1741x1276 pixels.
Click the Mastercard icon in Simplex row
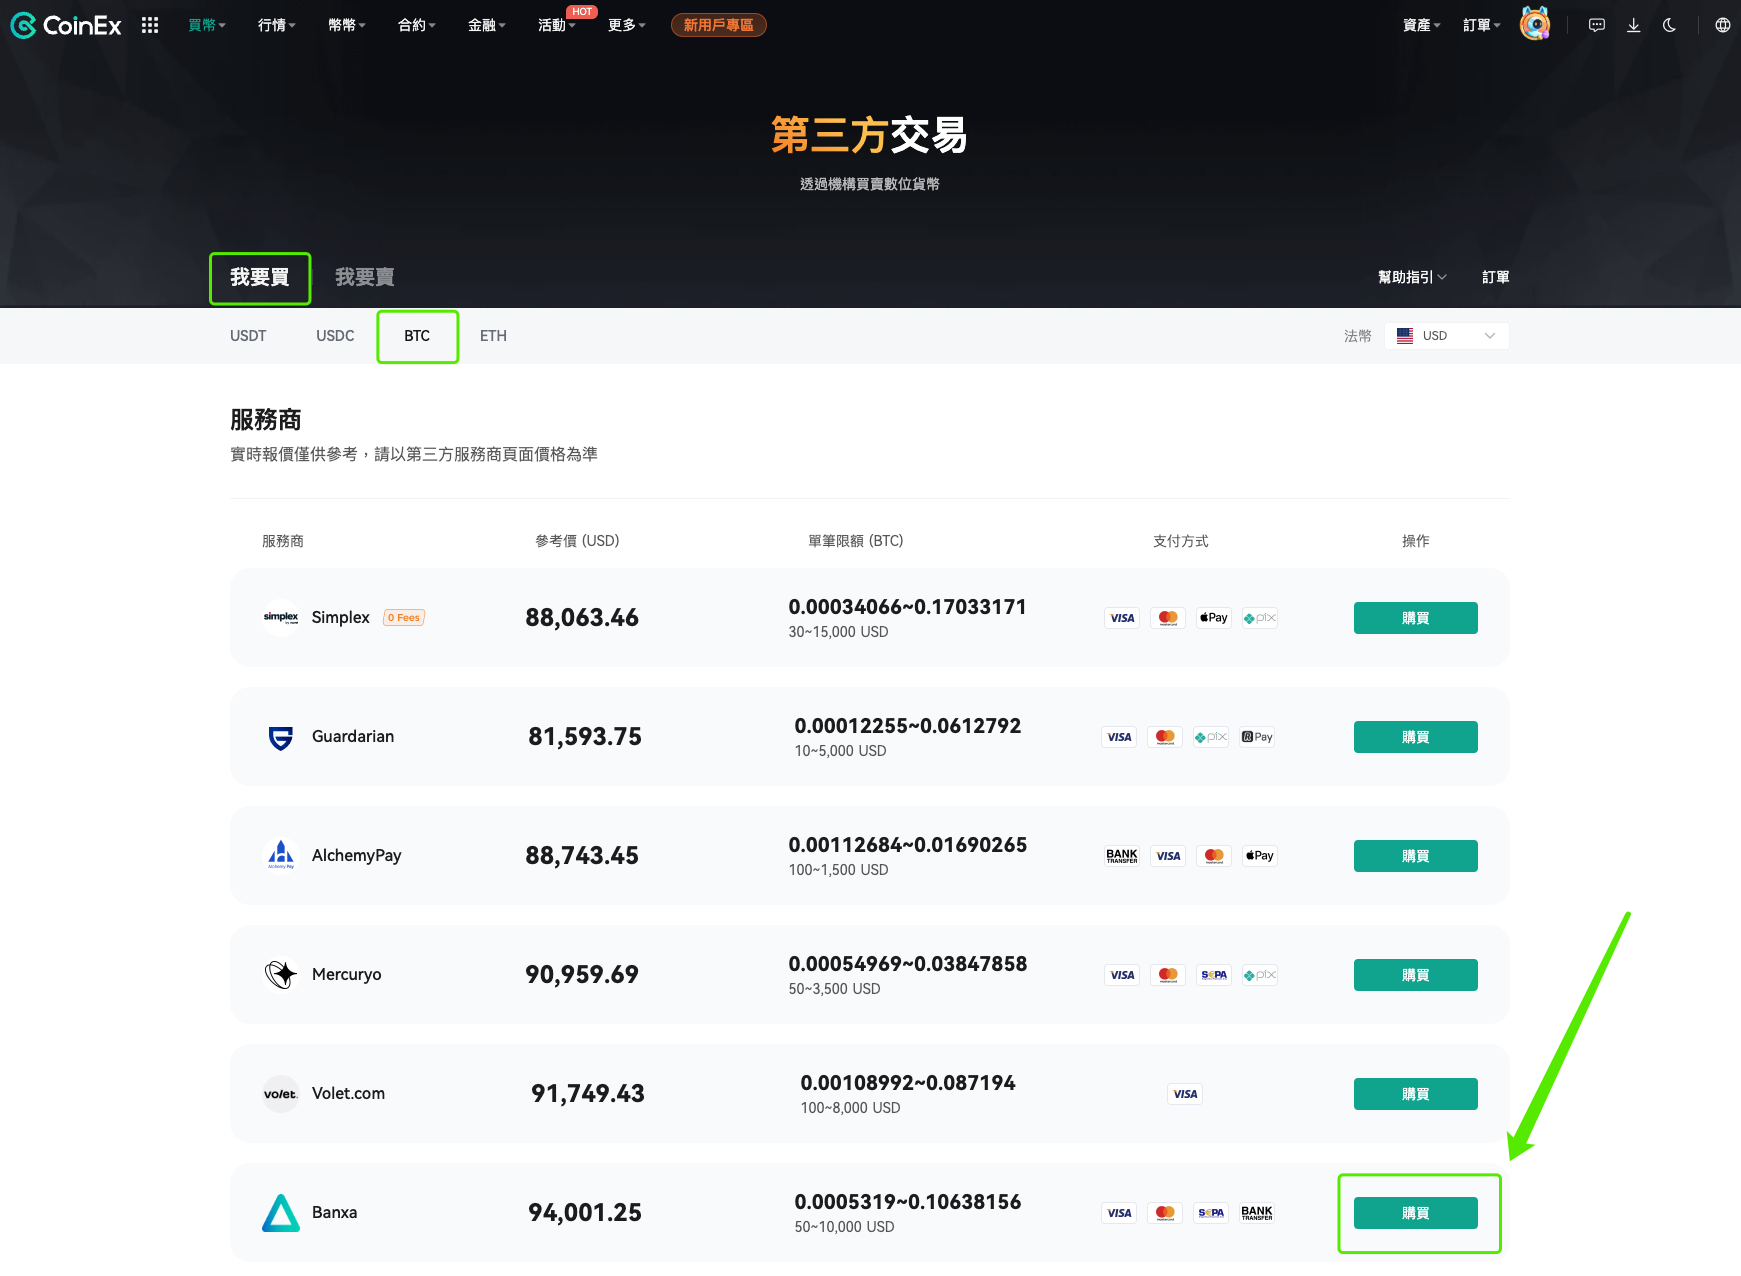[1168, 618]
